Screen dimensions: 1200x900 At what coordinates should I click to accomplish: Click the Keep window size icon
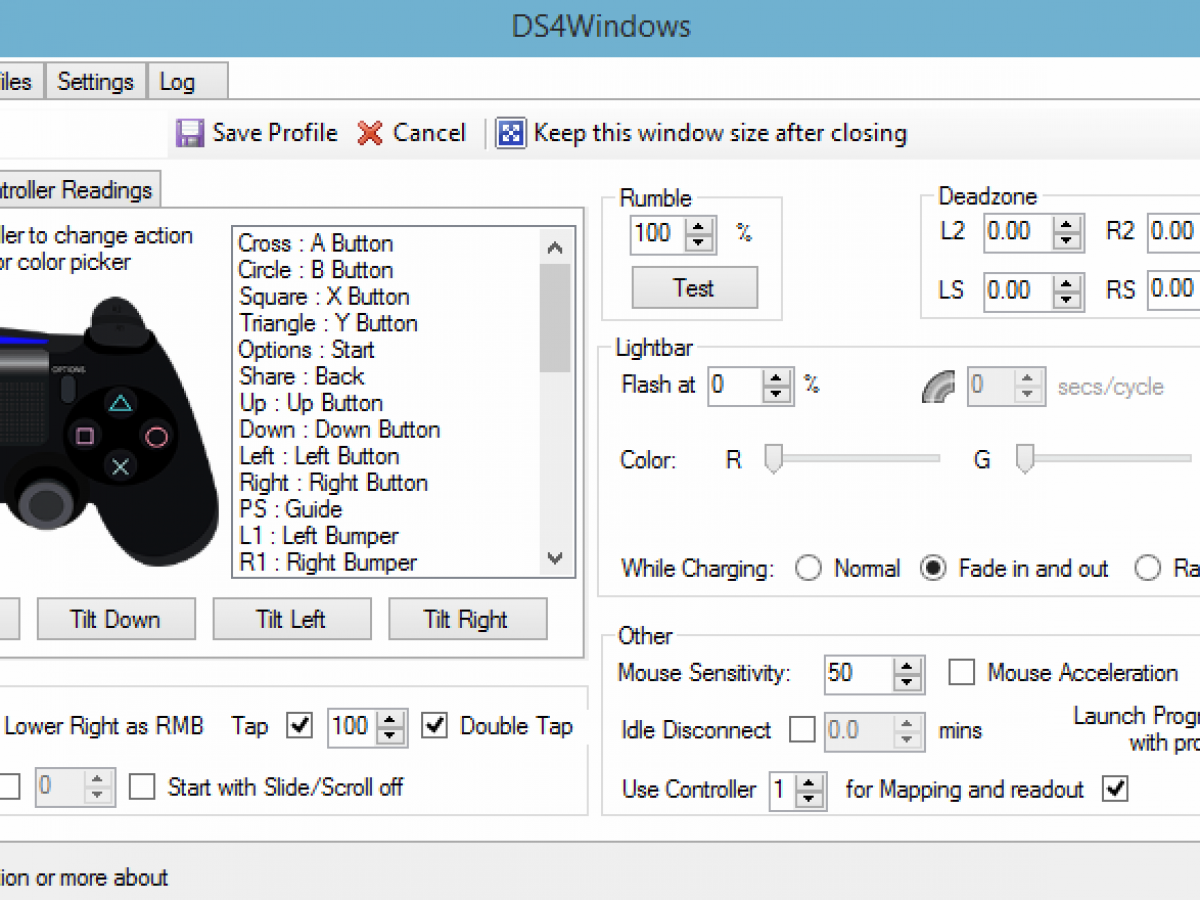[511, 134]
